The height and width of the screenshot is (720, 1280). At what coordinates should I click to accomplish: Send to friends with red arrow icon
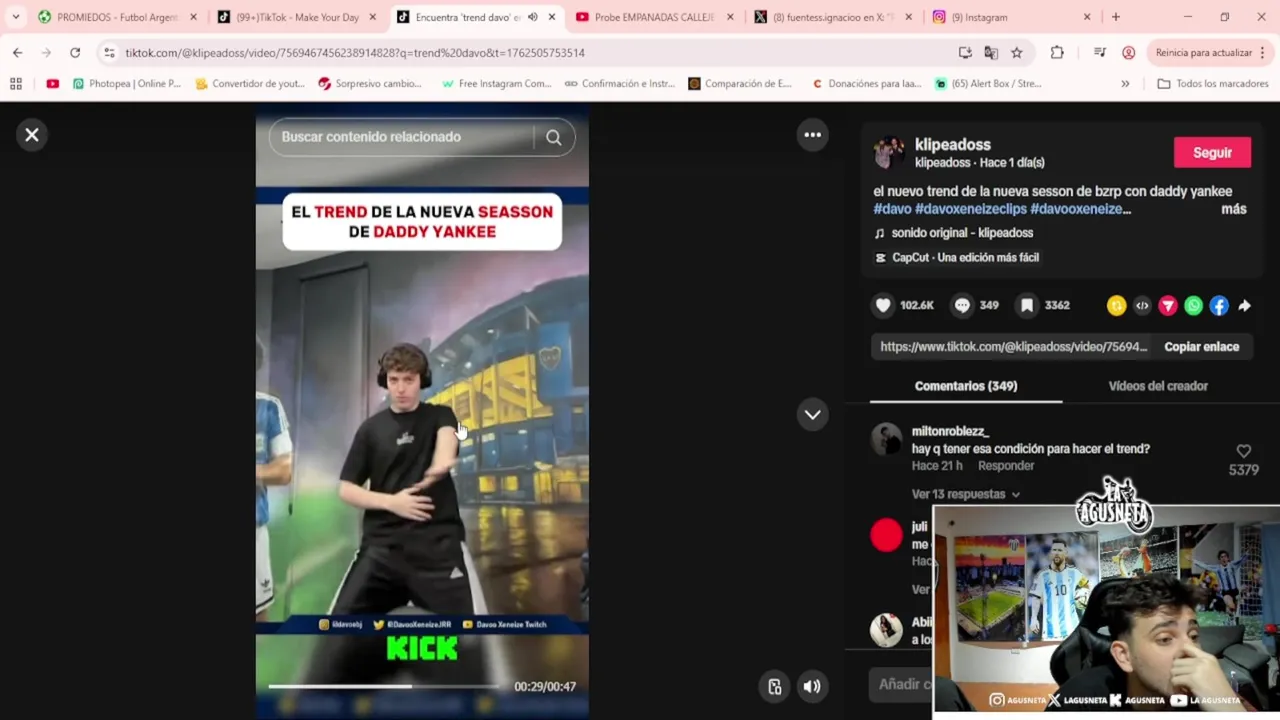click(1168, 306)
